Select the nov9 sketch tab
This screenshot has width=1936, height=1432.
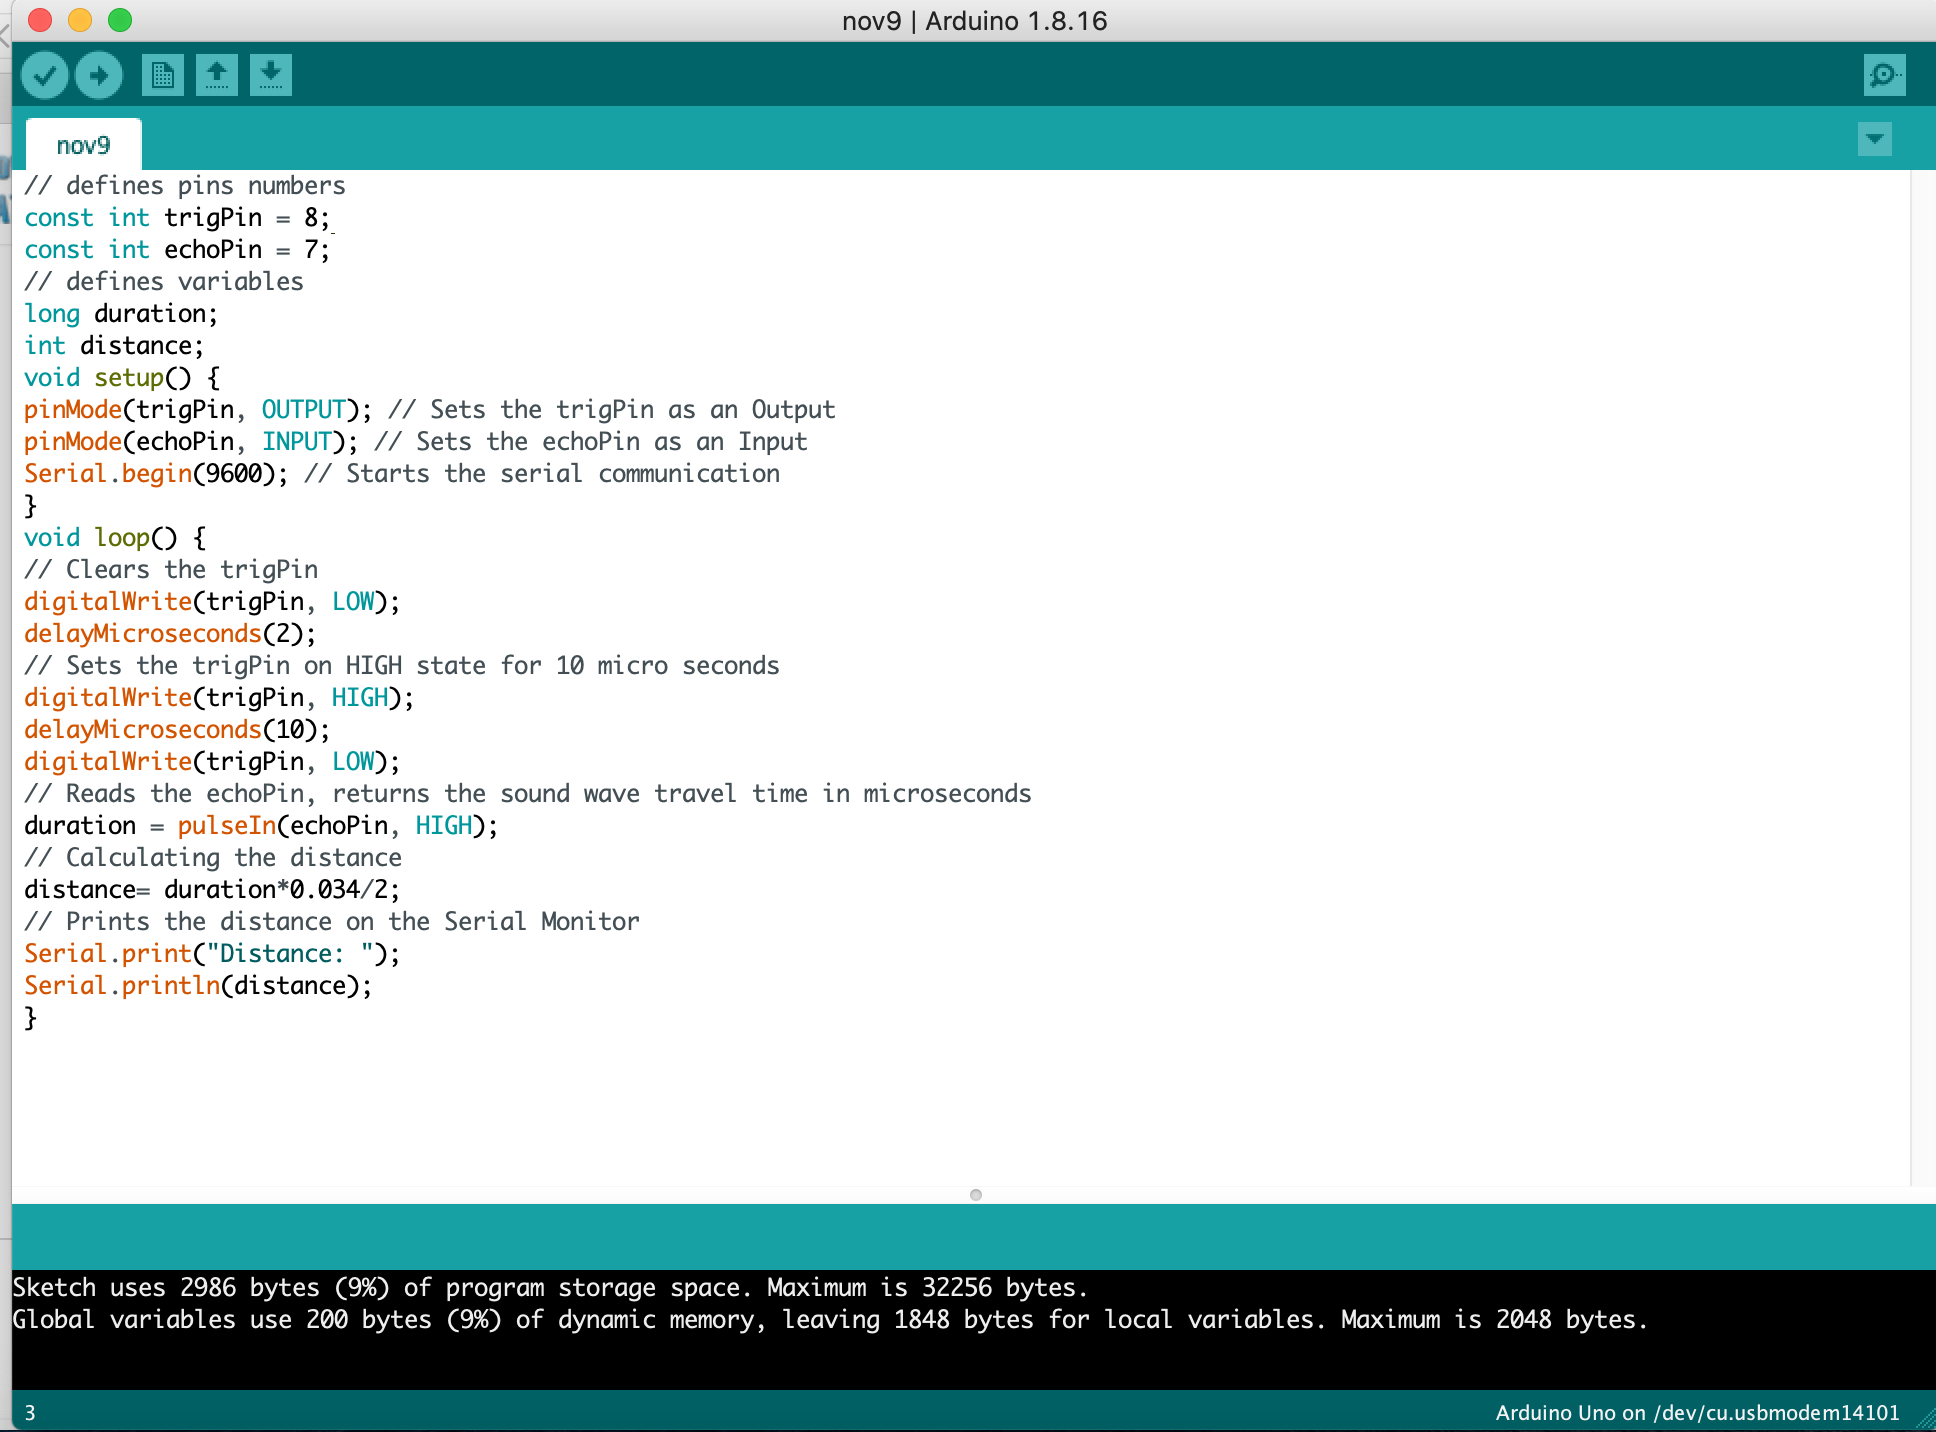click(84, 145)
